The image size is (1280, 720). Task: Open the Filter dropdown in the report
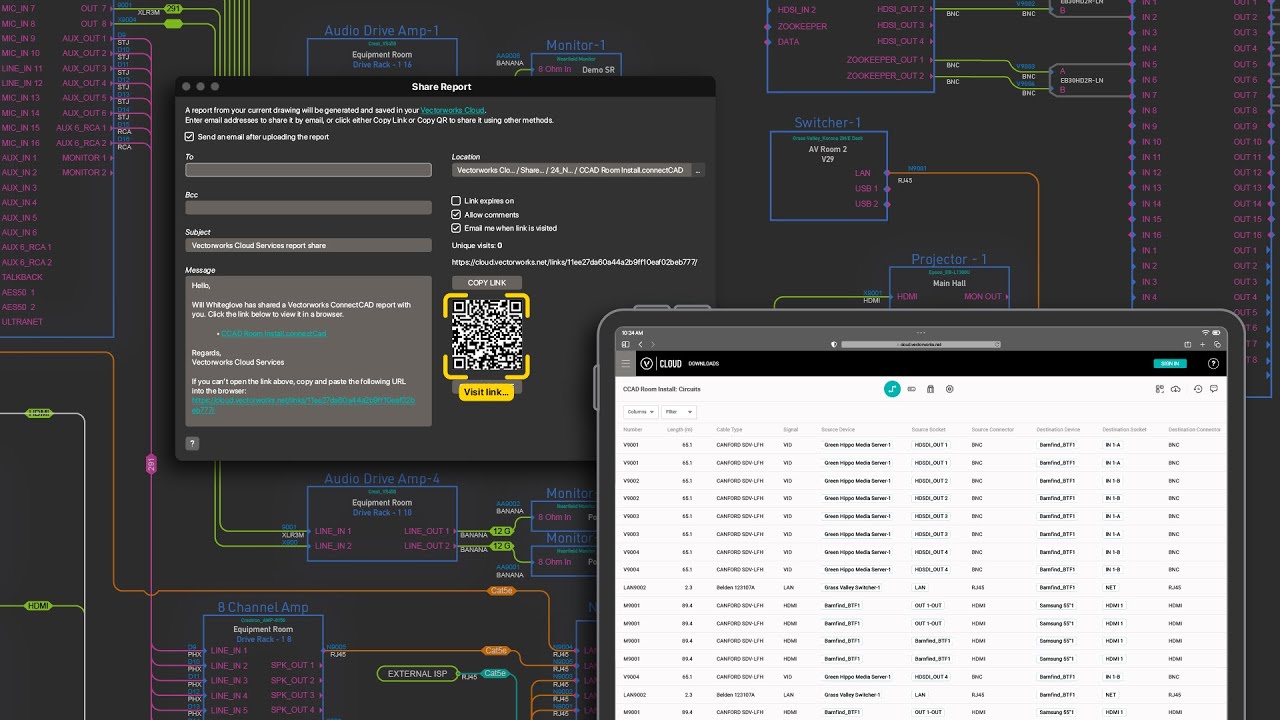[677, 412]
